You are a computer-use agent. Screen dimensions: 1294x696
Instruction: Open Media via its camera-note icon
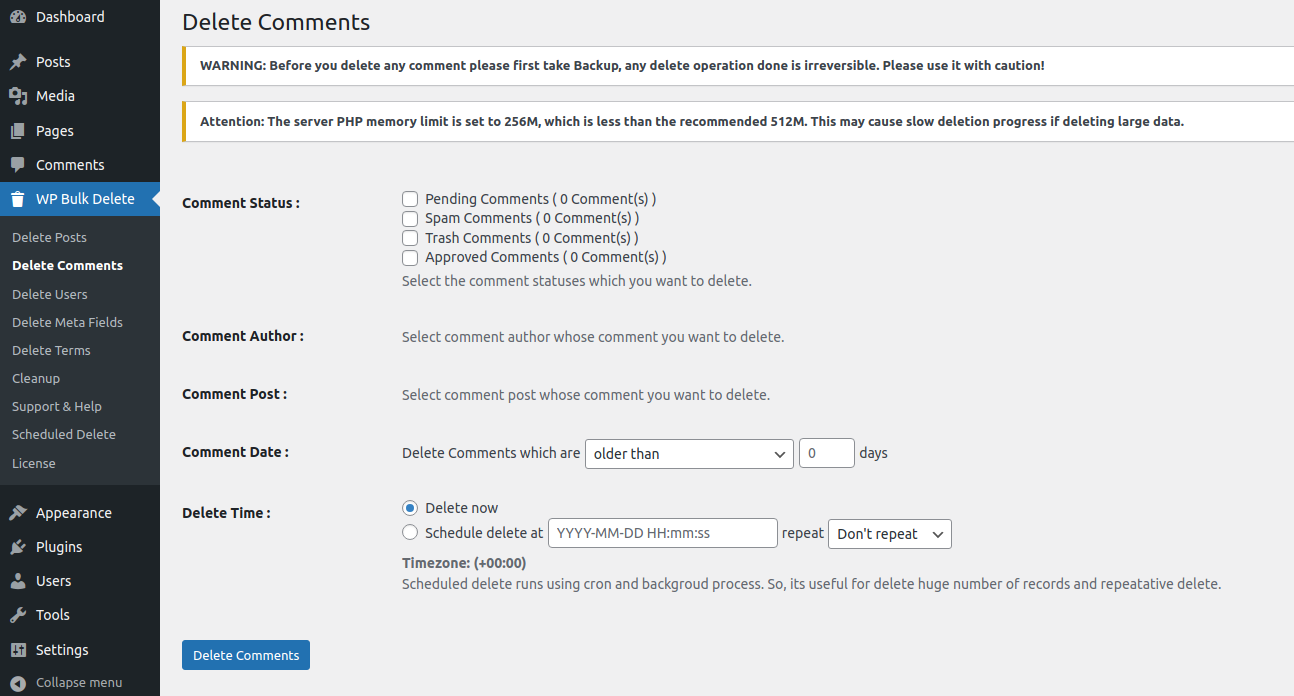click(18, 96)
